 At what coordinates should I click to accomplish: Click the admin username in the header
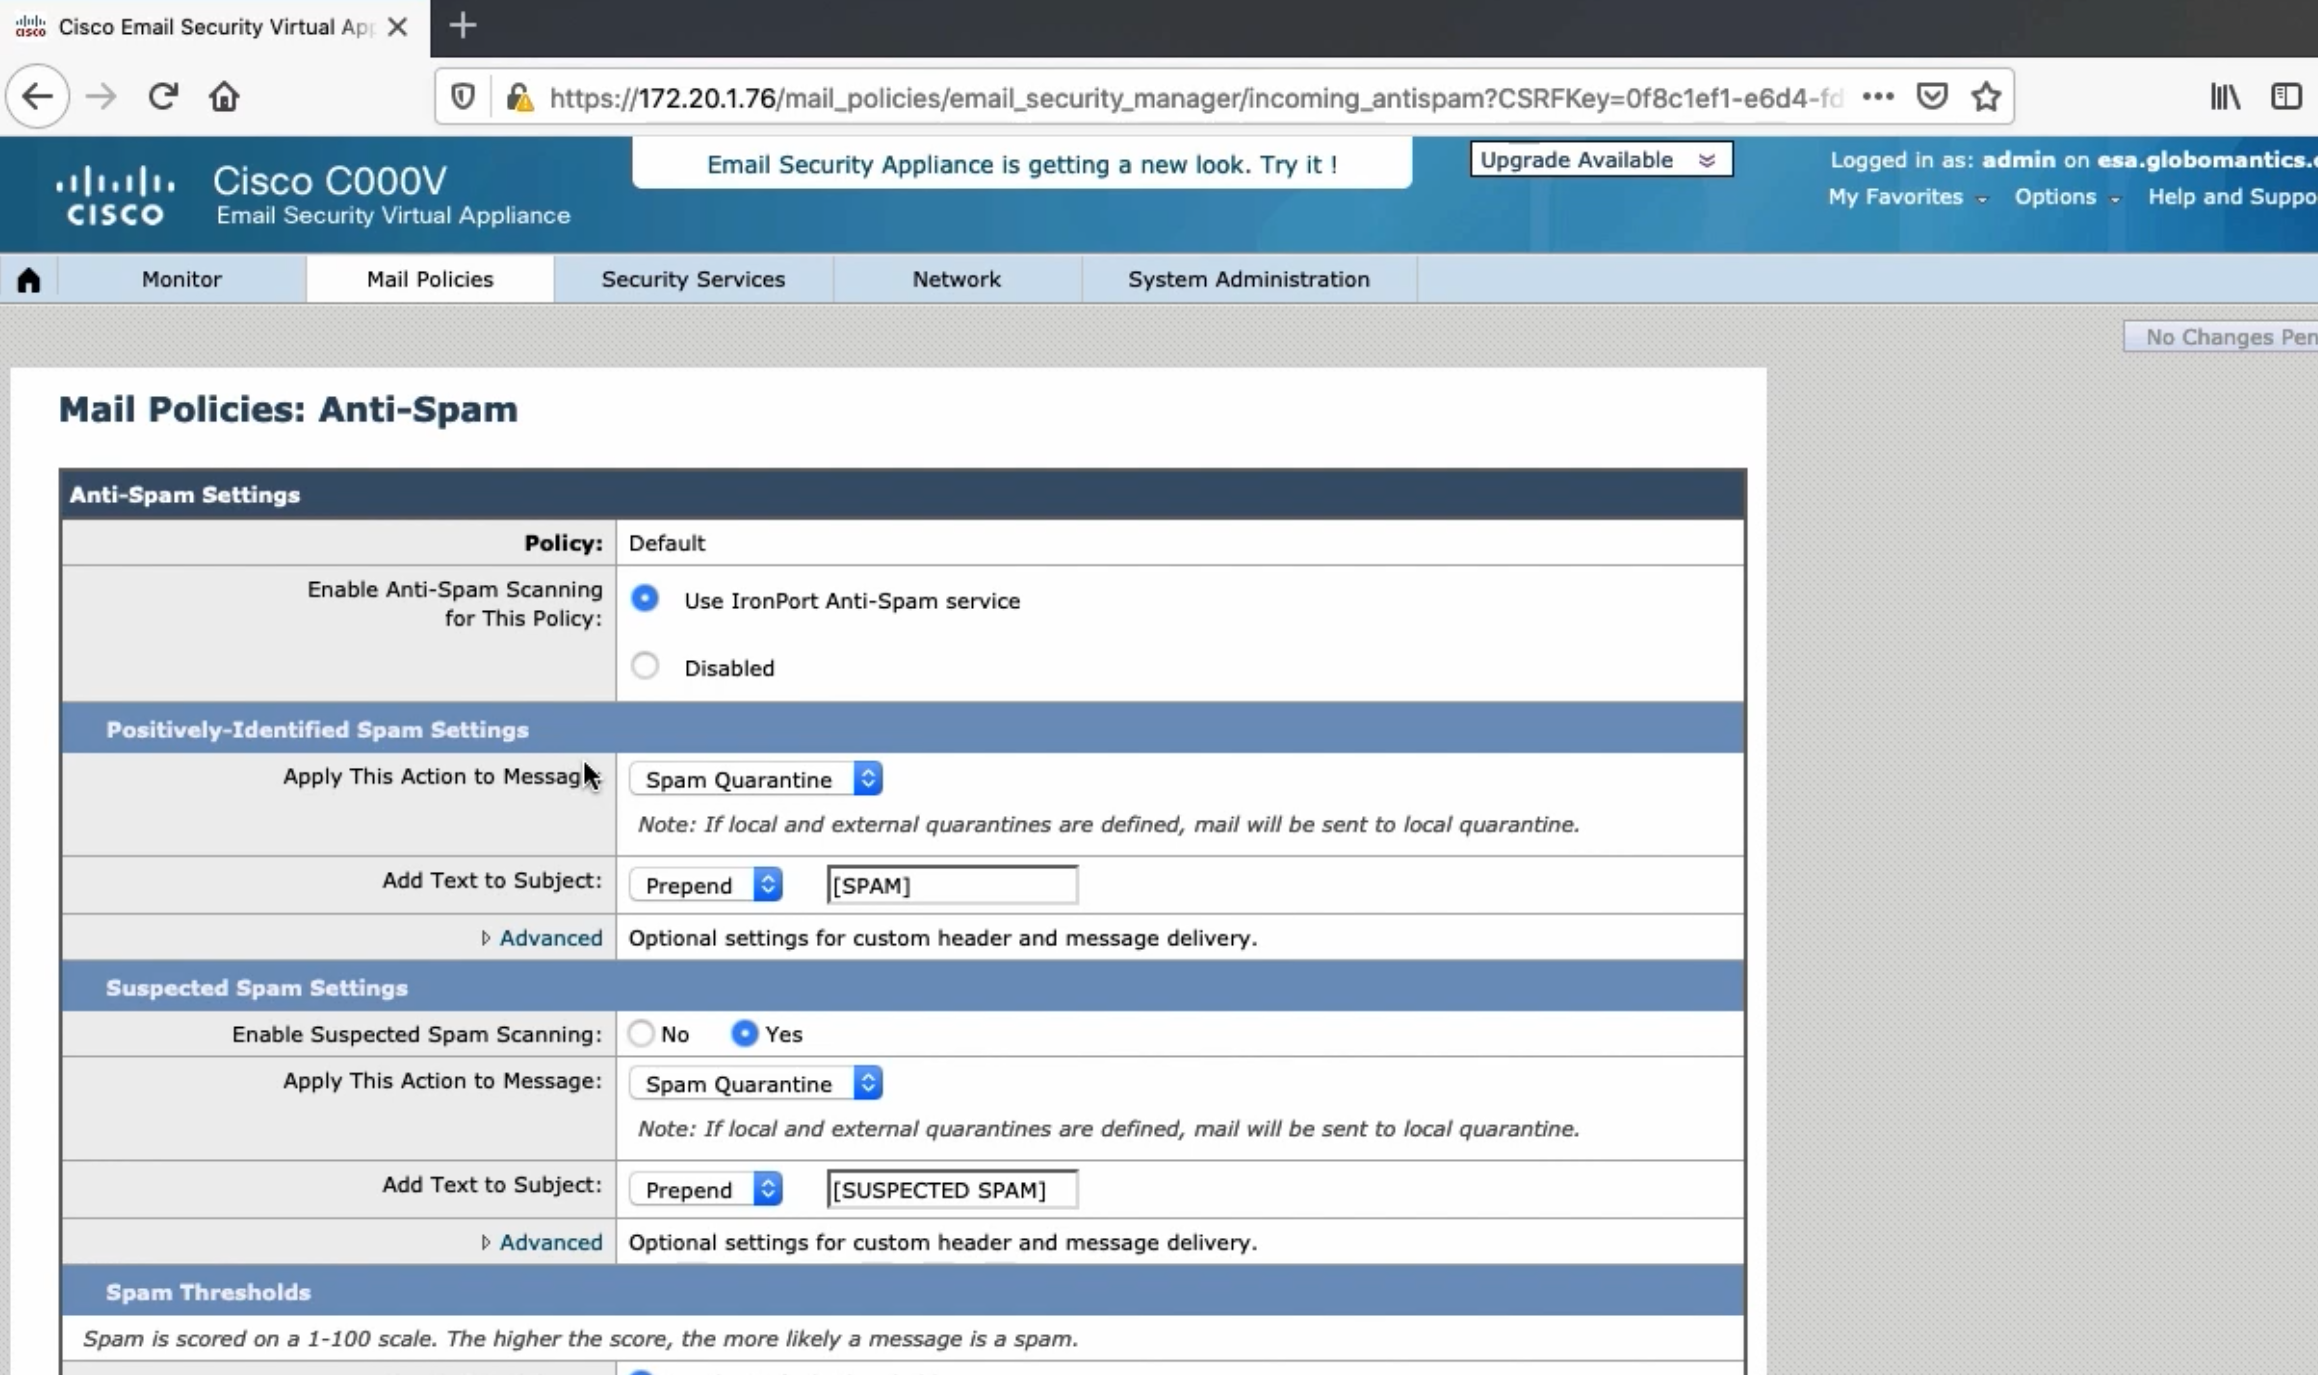point(2018,160)
